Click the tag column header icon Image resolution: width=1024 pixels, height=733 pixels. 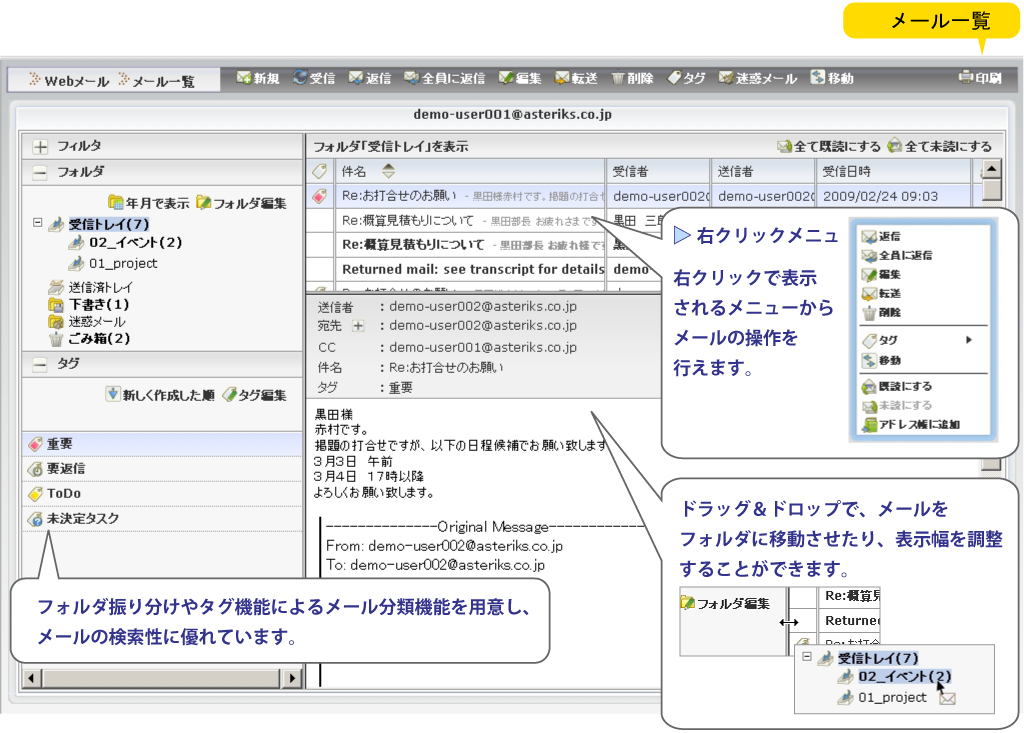320,171
